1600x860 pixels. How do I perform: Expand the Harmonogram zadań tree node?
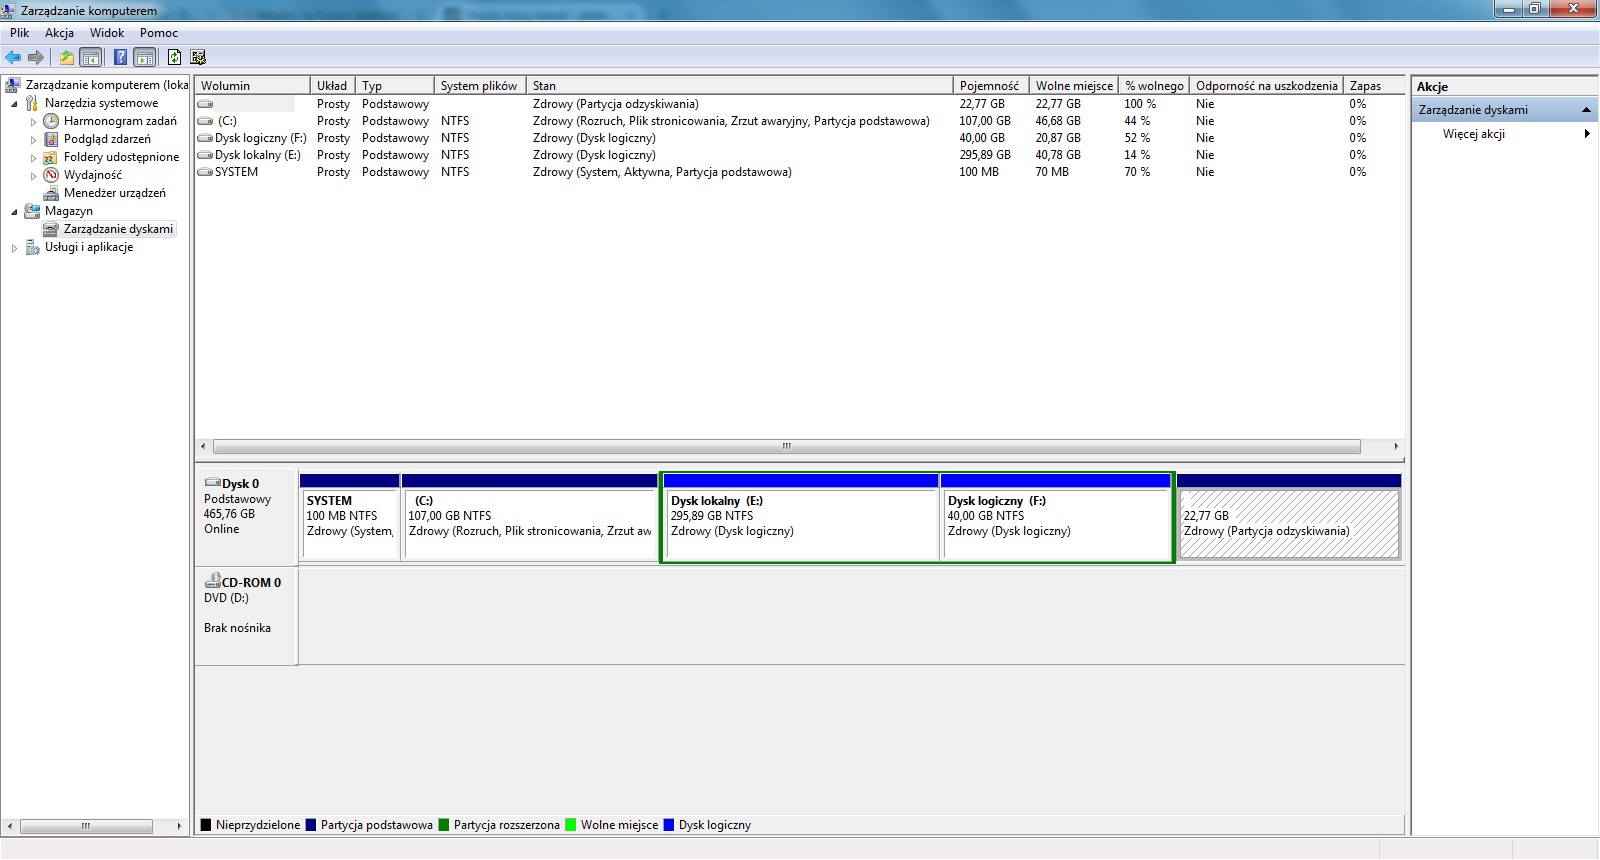[33, 122]
